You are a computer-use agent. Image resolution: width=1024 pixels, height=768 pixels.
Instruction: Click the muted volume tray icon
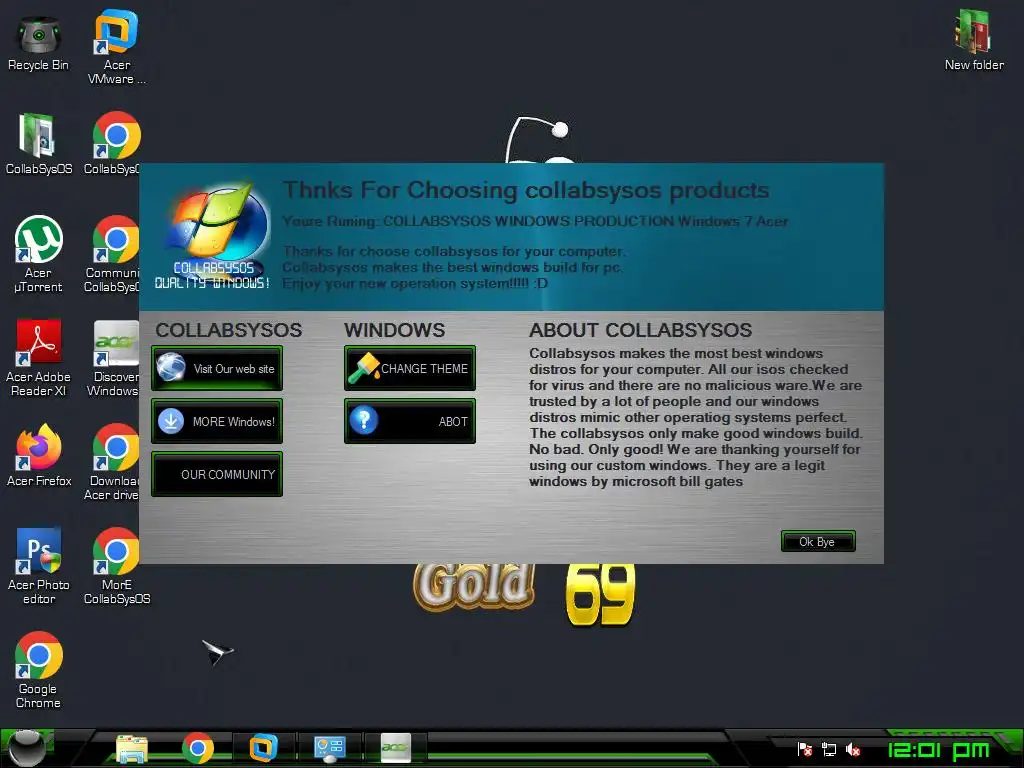[x=853, y=750]
